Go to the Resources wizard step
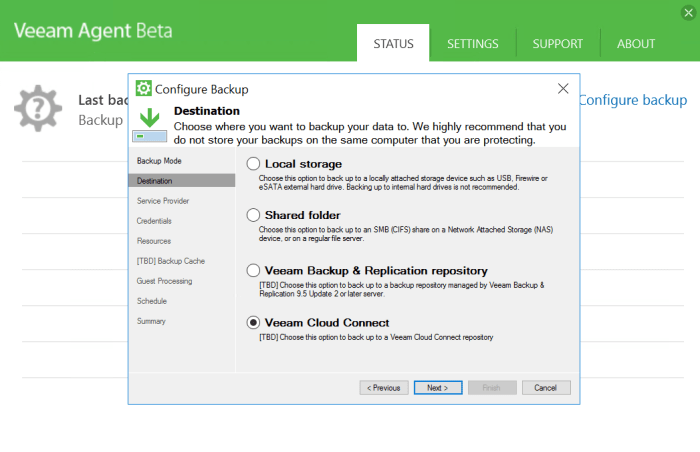 click(x=154, y=241)
